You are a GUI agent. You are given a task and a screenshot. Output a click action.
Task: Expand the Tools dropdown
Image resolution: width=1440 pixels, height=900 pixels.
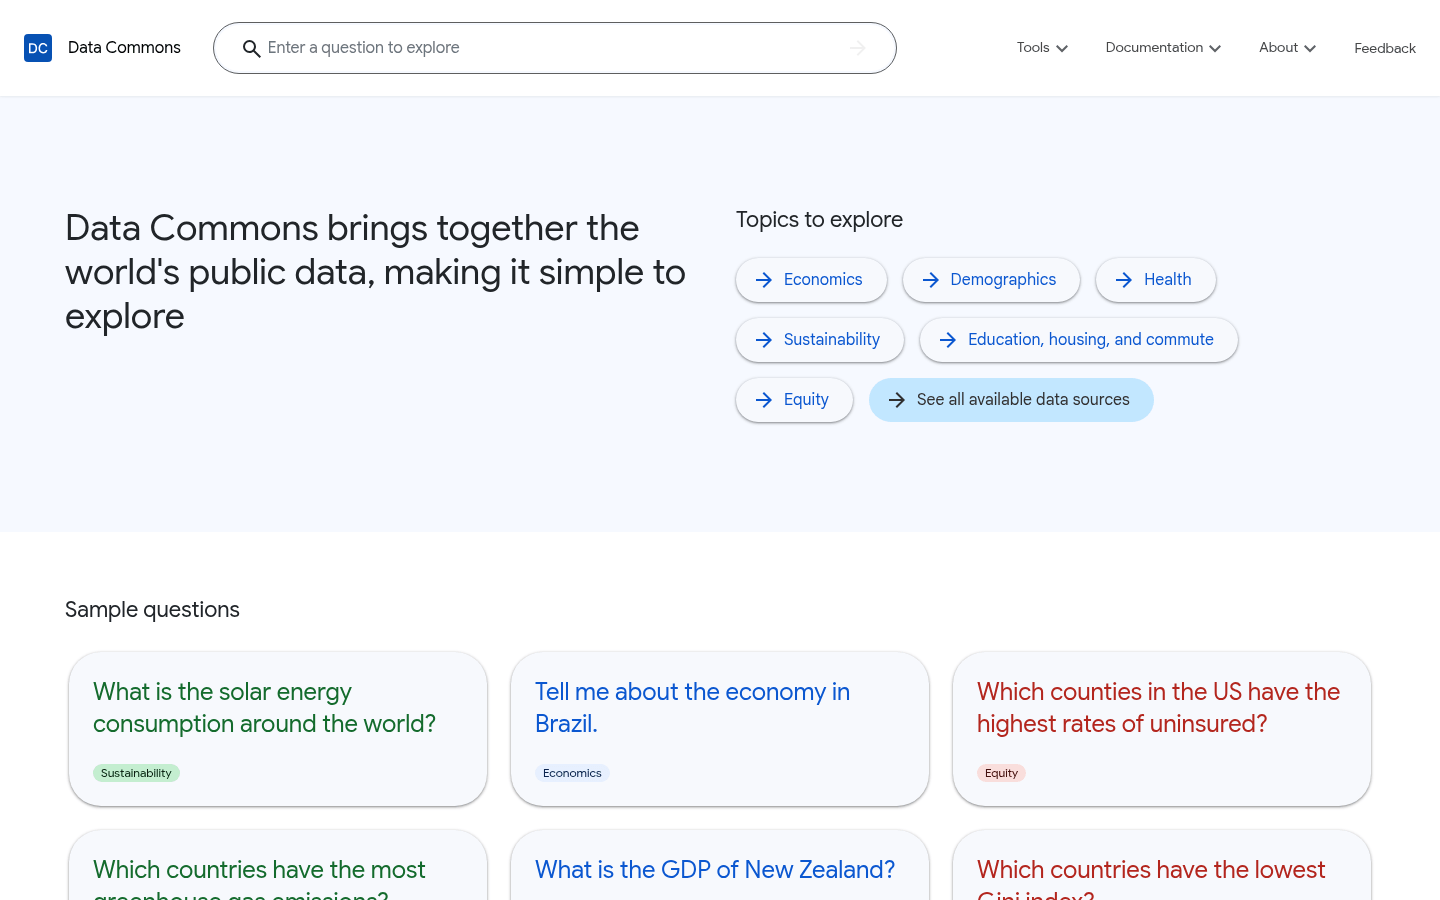(1041, 47)
